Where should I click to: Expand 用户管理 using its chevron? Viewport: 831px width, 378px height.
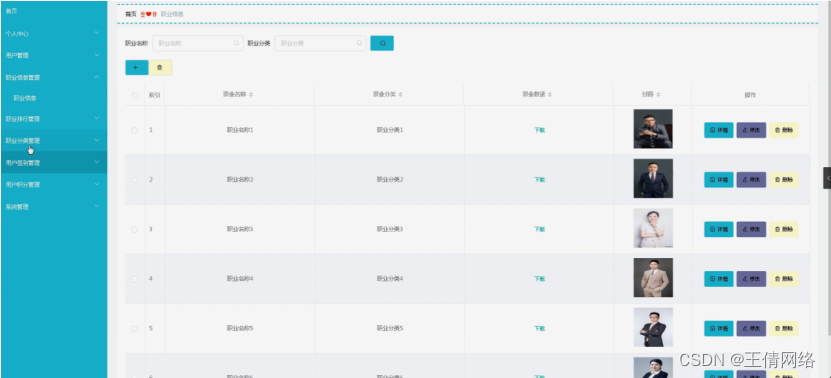(97, 55)
